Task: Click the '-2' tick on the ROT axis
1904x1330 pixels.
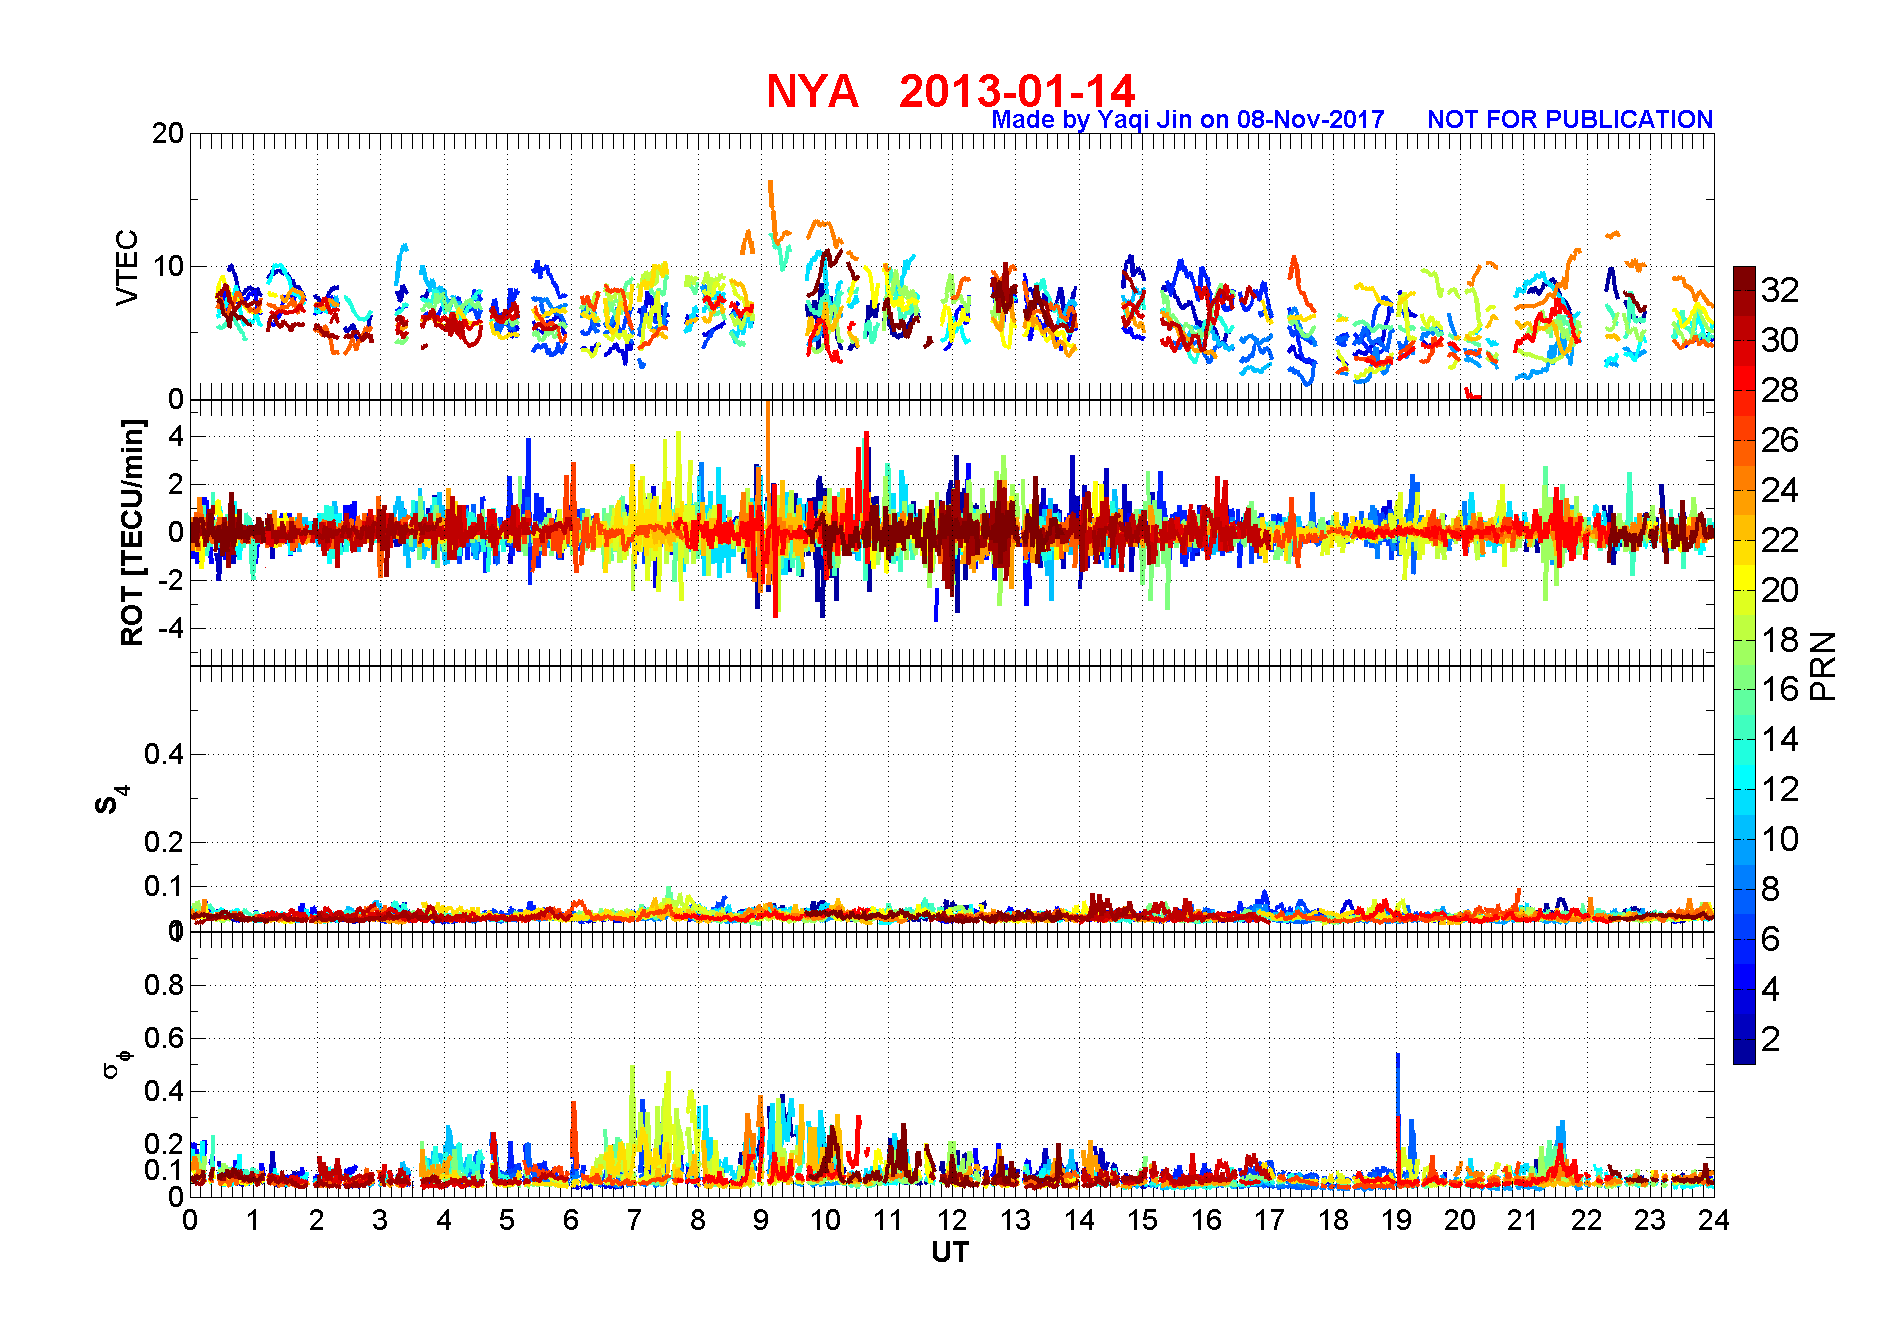Action: click(170, 581)
